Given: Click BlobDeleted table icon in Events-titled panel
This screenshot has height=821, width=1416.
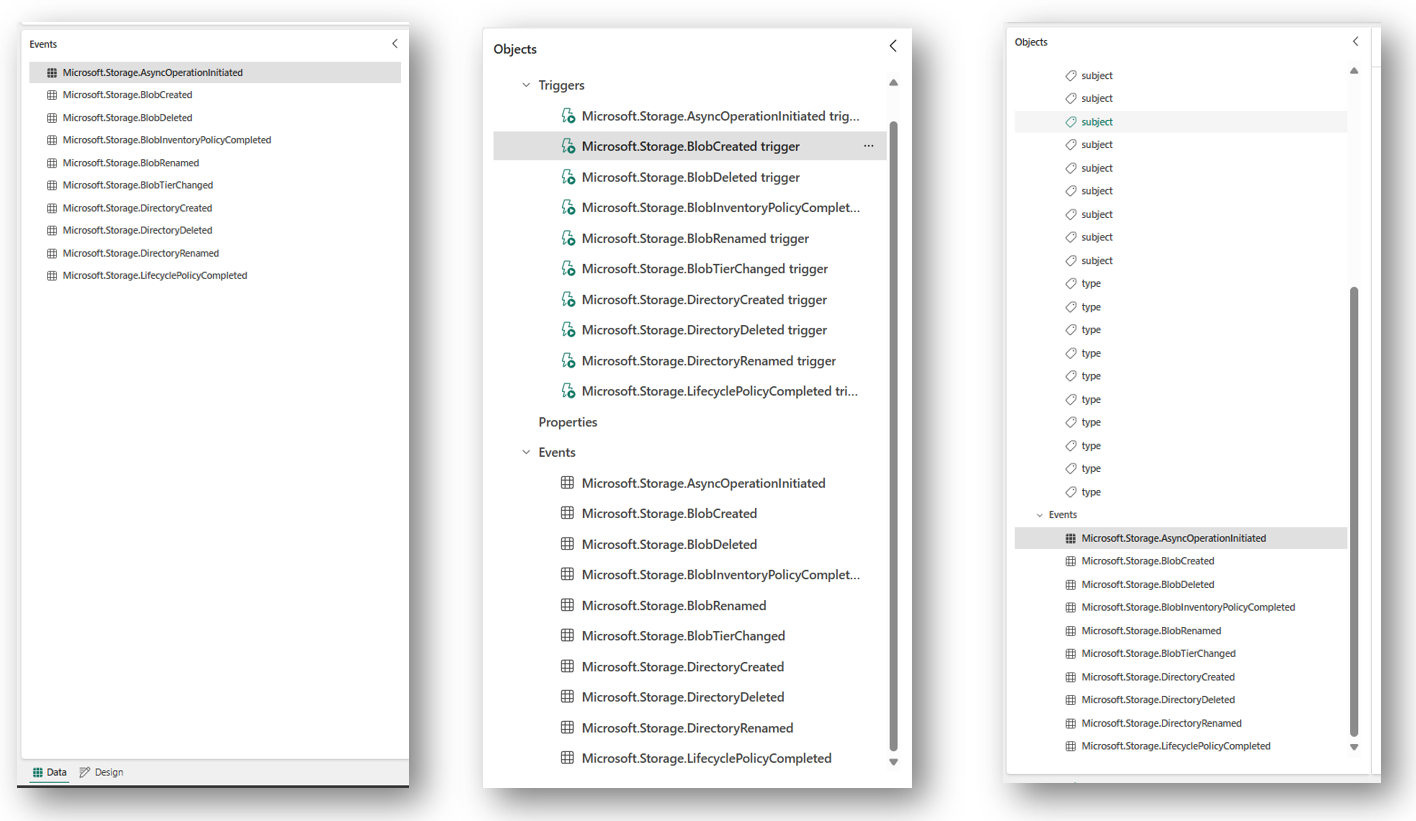Looking at the screenshot, I should click(x=52, y=118).
